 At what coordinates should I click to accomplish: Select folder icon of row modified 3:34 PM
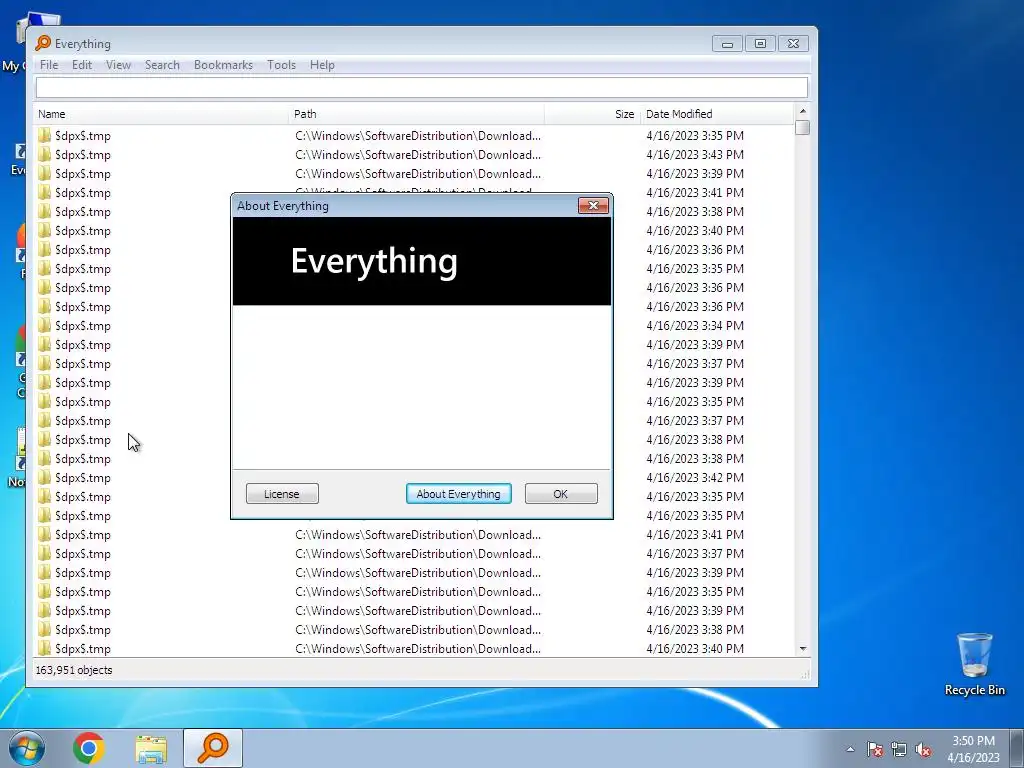[x=44, y=326]
